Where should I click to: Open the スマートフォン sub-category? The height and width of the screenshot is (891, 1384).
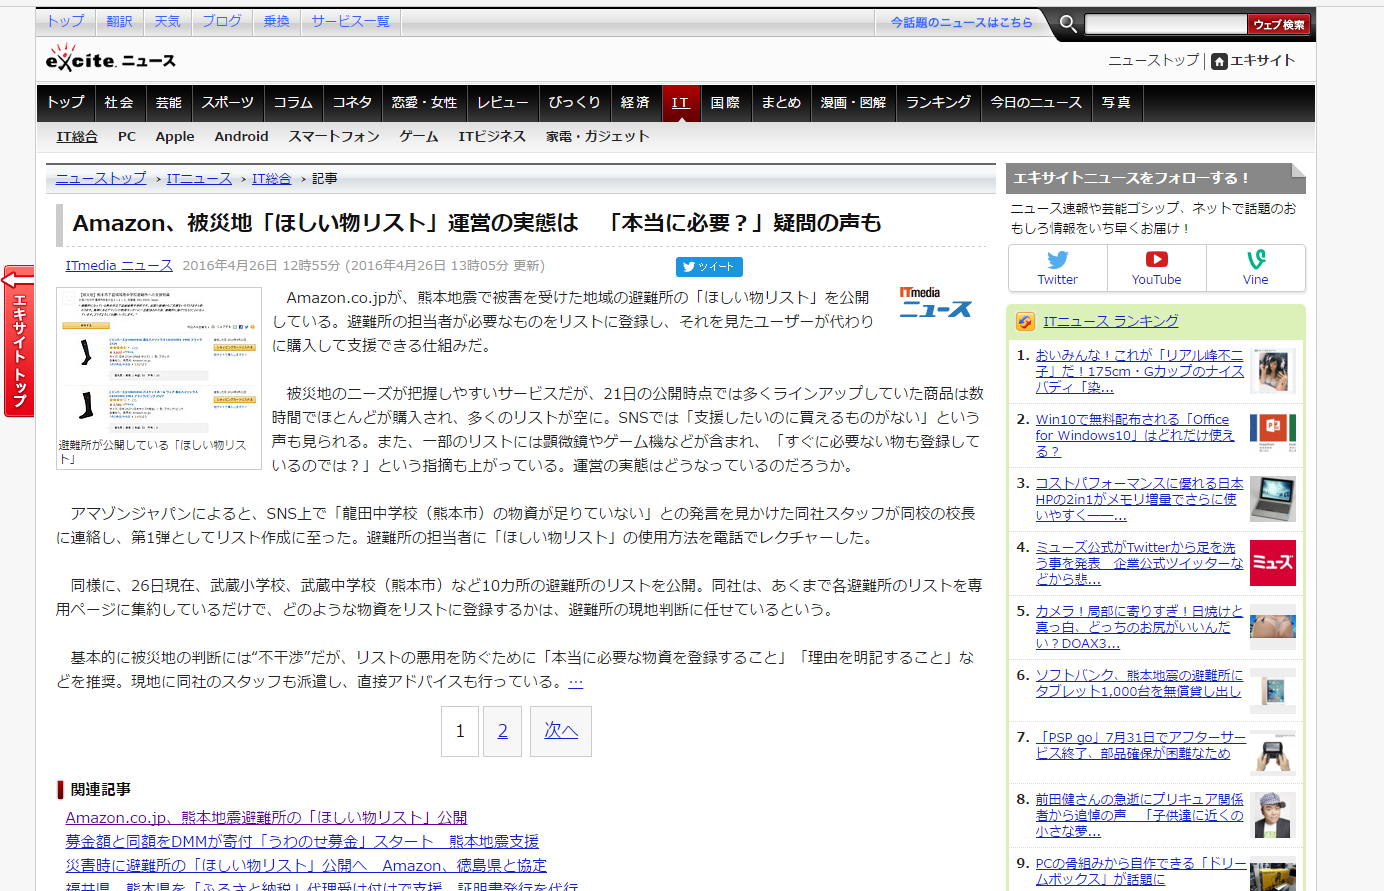point(334,137)
